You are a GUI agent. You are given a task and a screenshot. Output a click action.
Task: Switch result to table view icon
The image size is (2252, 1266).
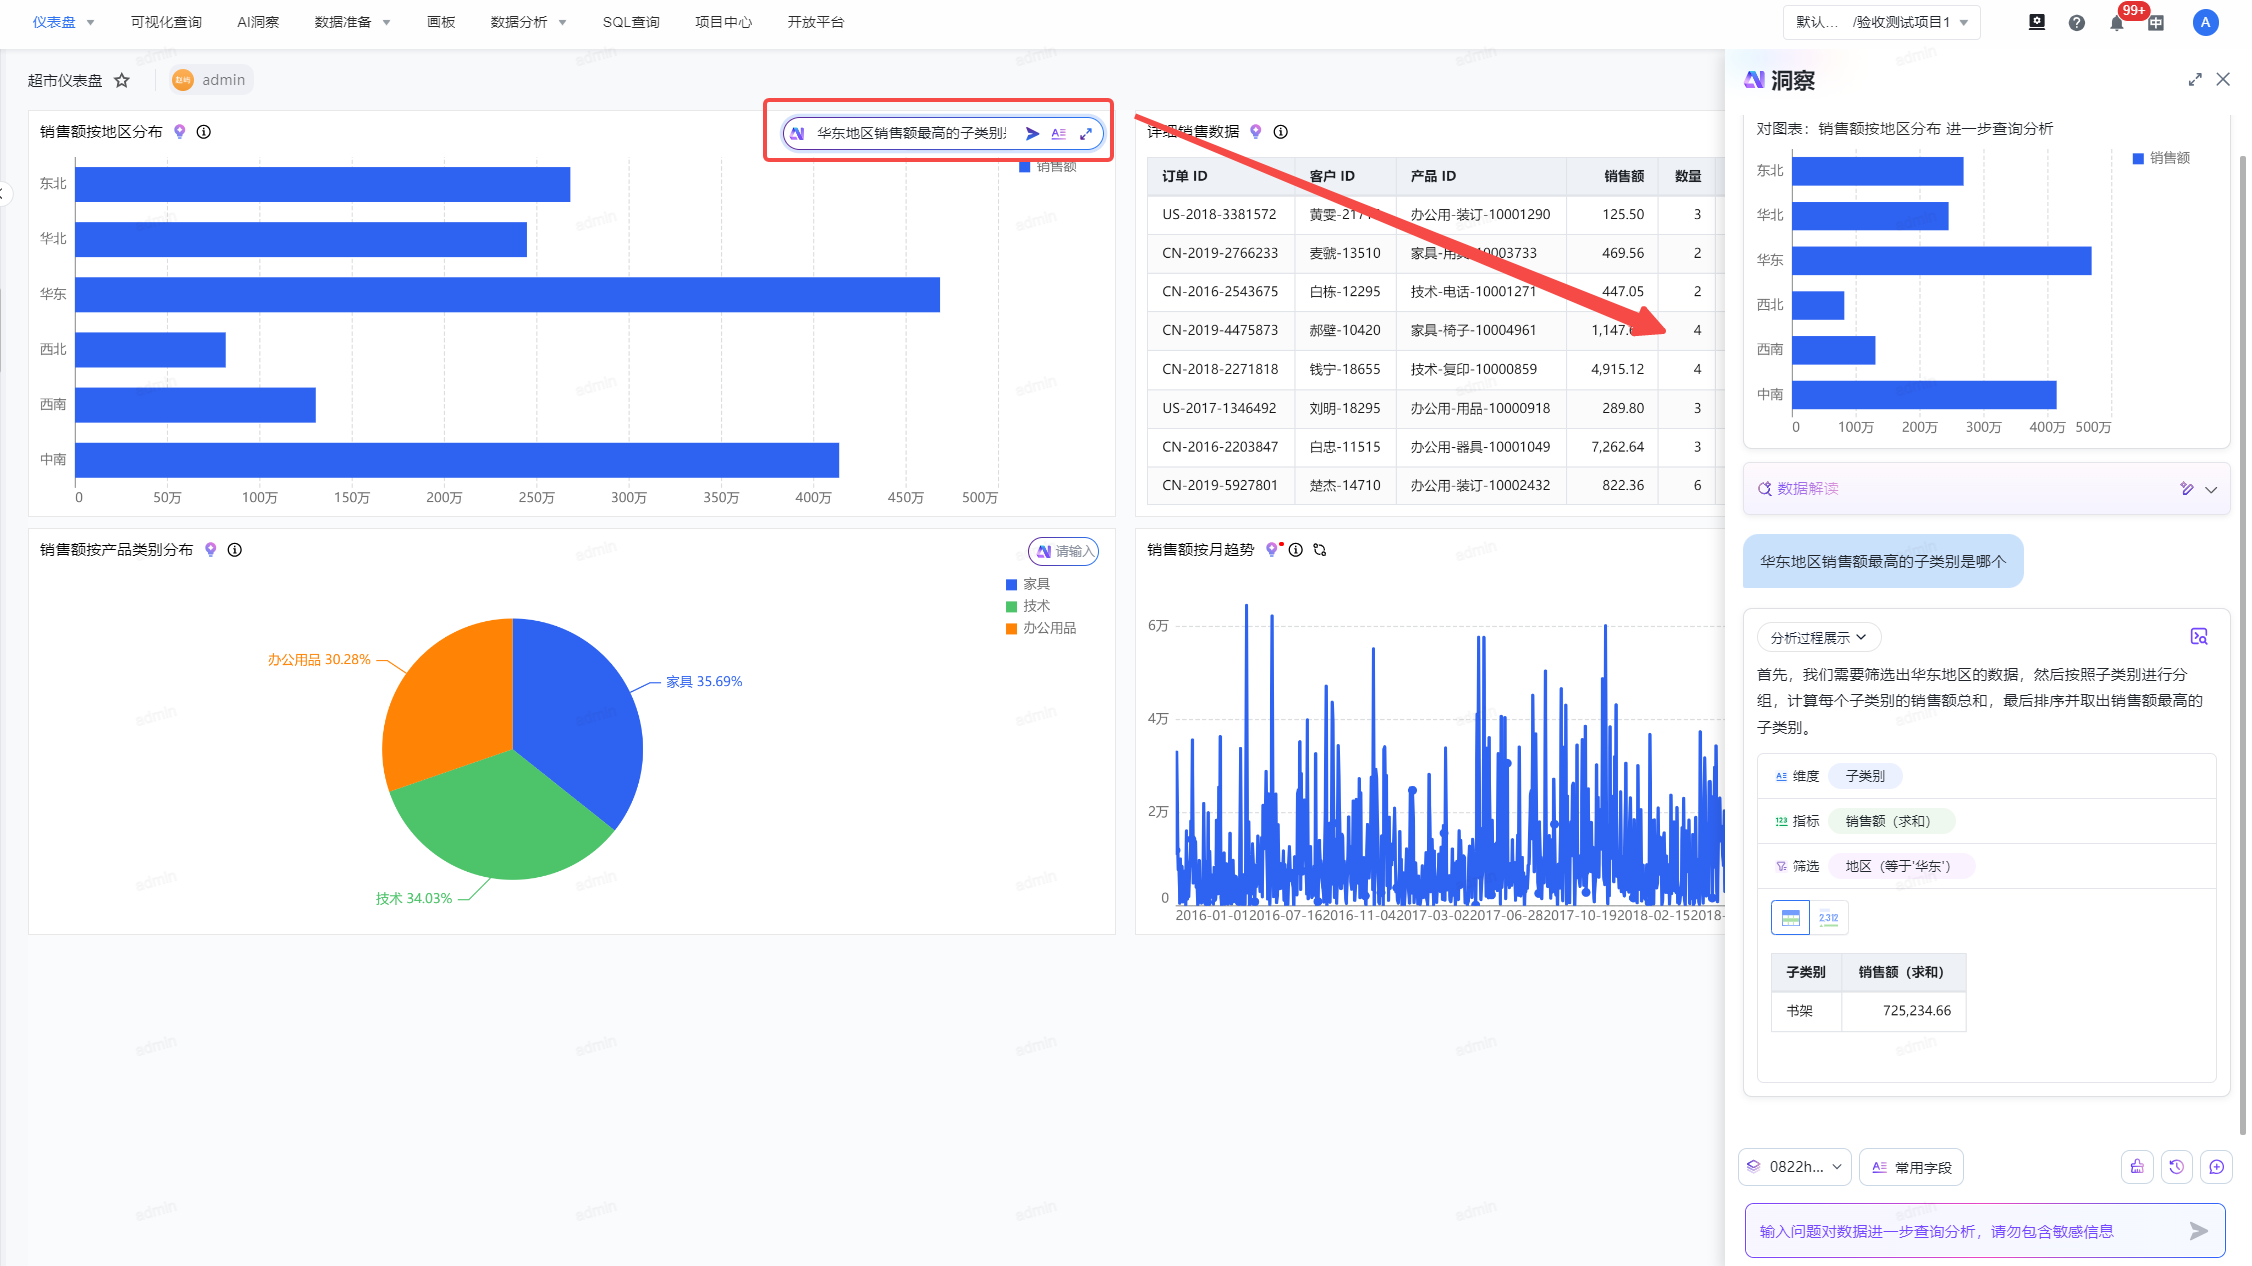[x=1790, y=917]
